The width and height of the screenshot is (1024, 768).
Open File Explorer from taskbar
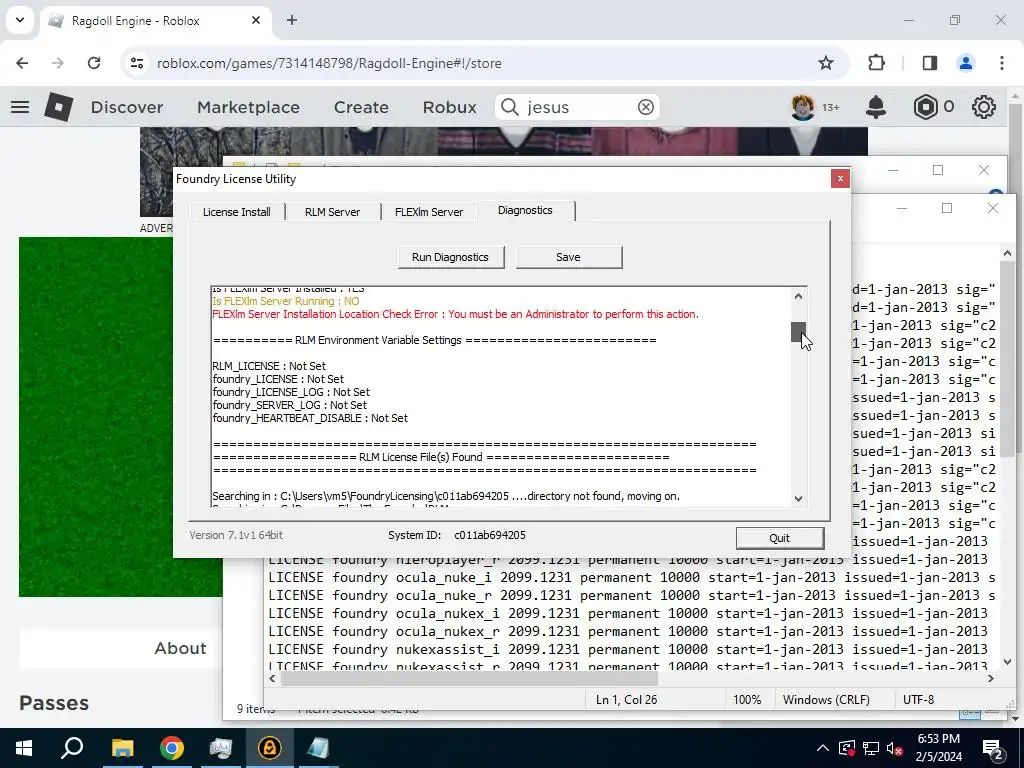tap(122, 748)
